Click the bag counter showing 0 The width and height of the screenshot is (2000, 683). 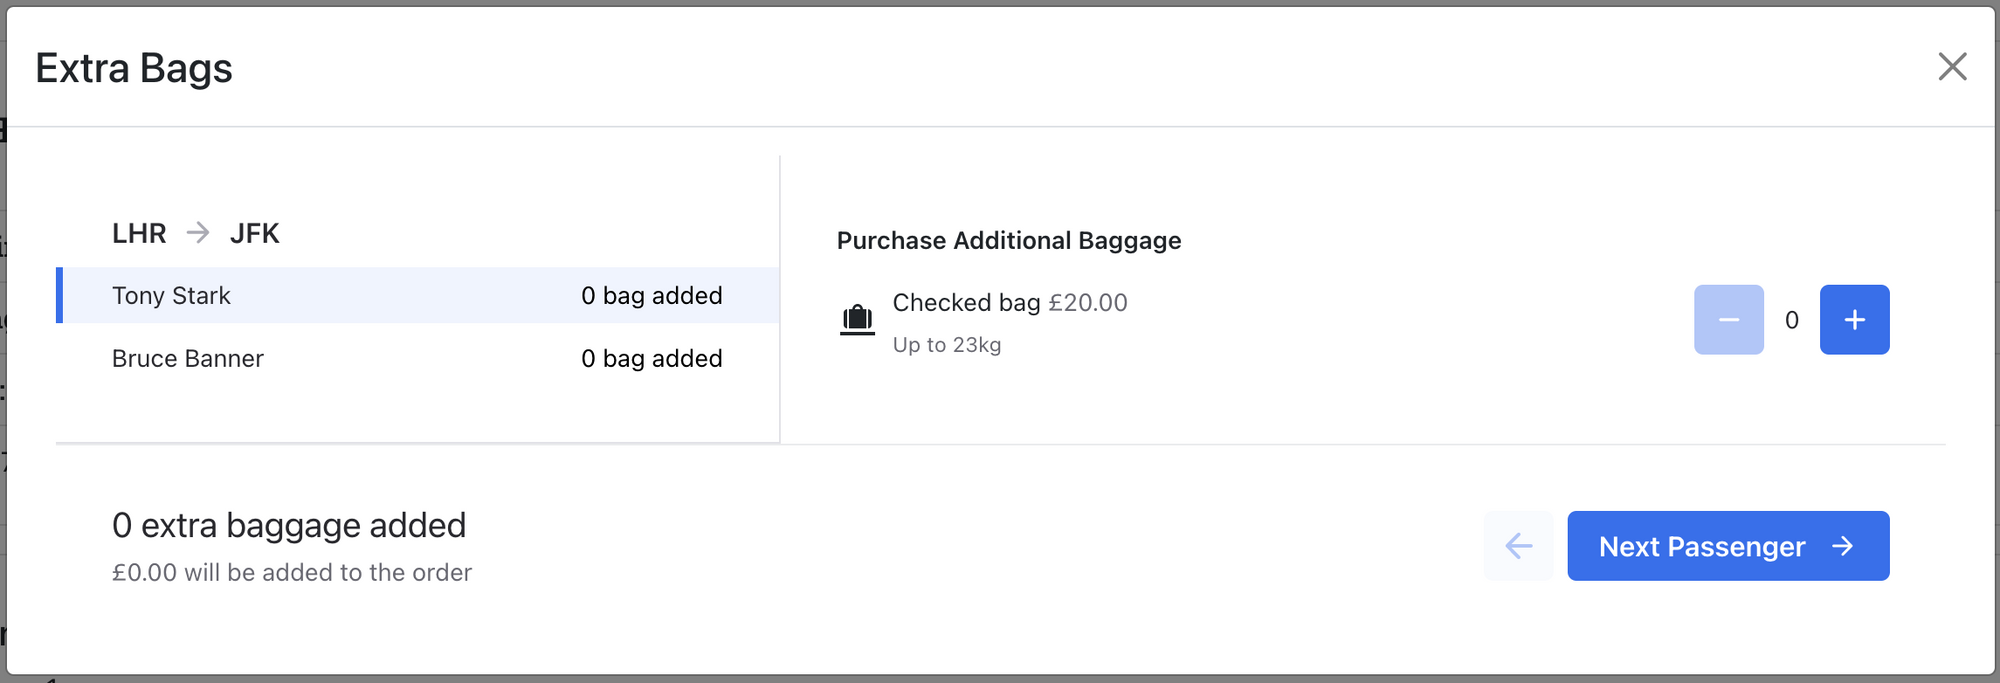tap(1791, 319)
